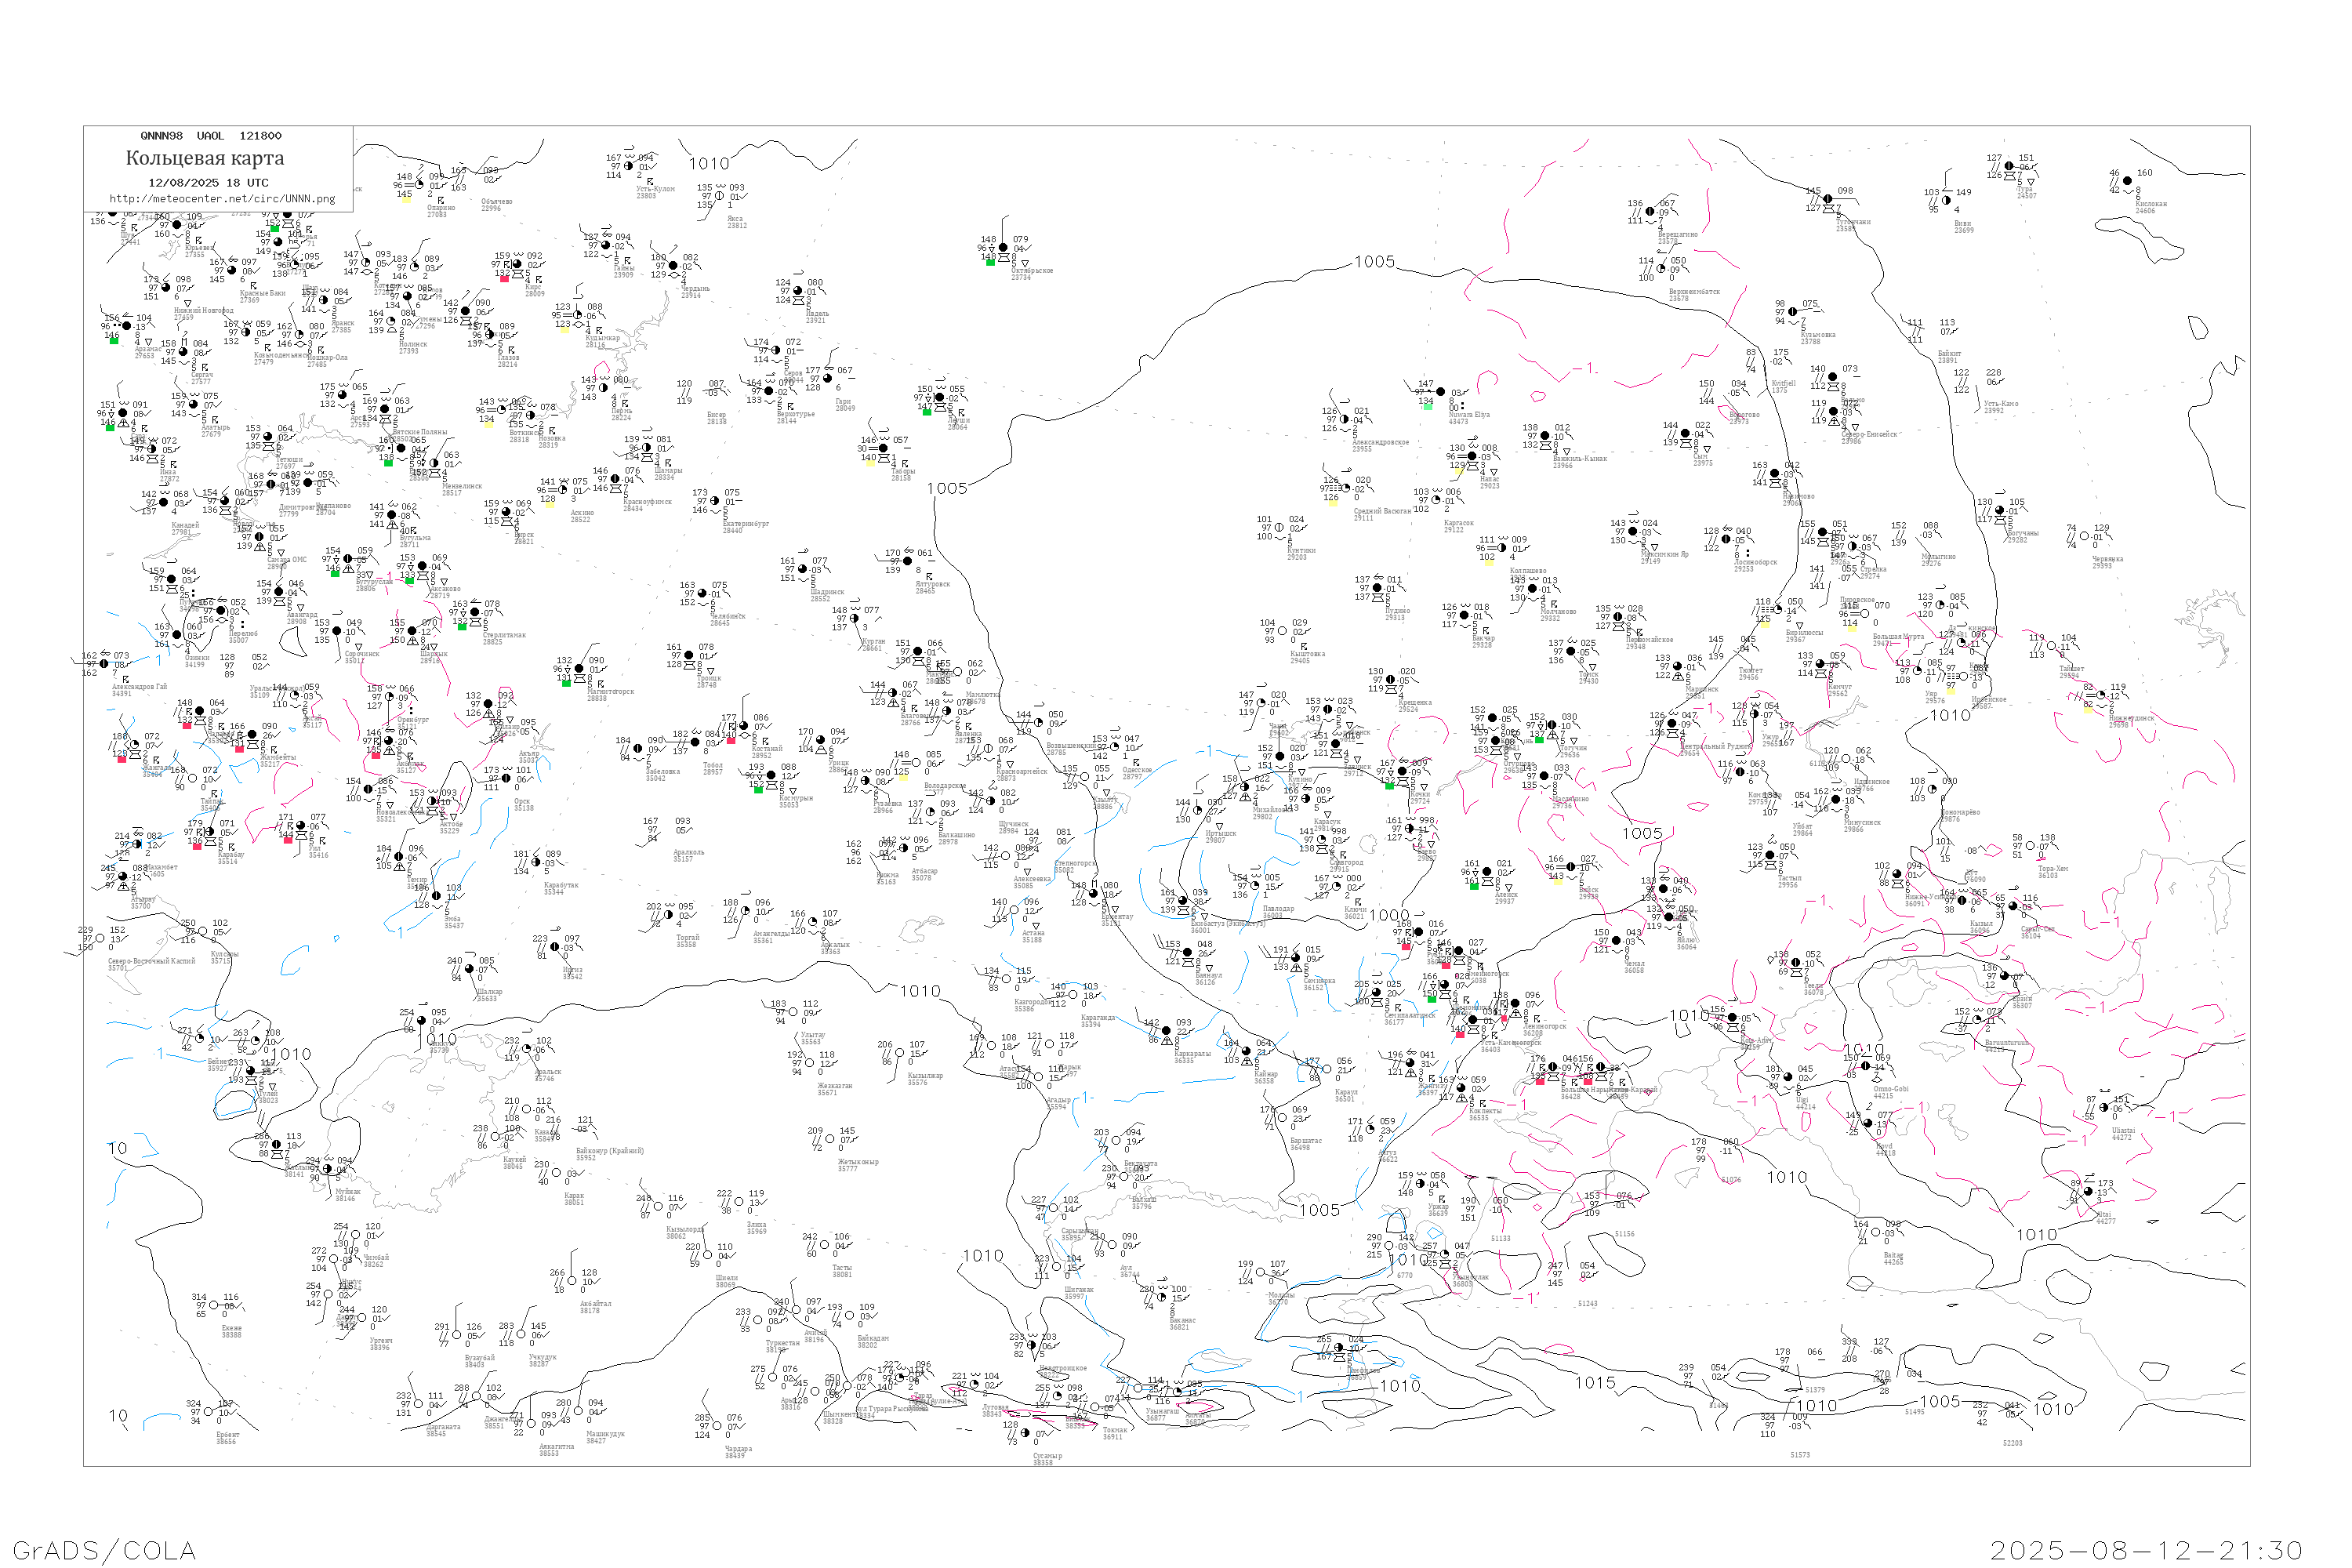Click the Пермь 28224 station name label
The height and width of the screenshot is (1568, 2352).
(621, 414)
